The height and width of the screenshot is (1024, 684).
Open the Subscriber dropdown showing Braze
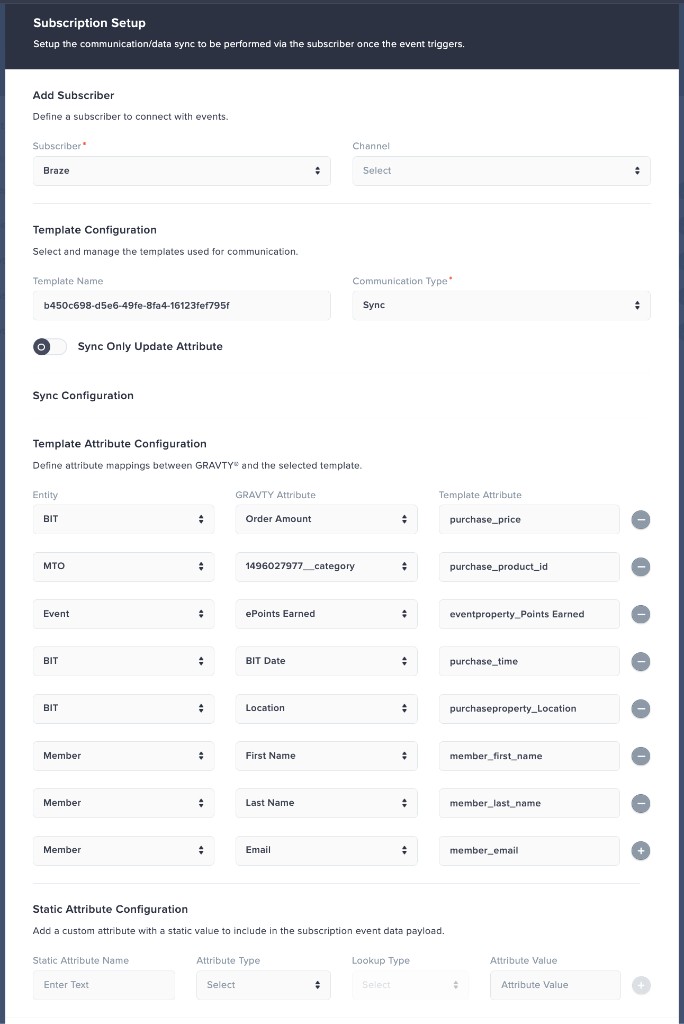[x=182, y=171]
